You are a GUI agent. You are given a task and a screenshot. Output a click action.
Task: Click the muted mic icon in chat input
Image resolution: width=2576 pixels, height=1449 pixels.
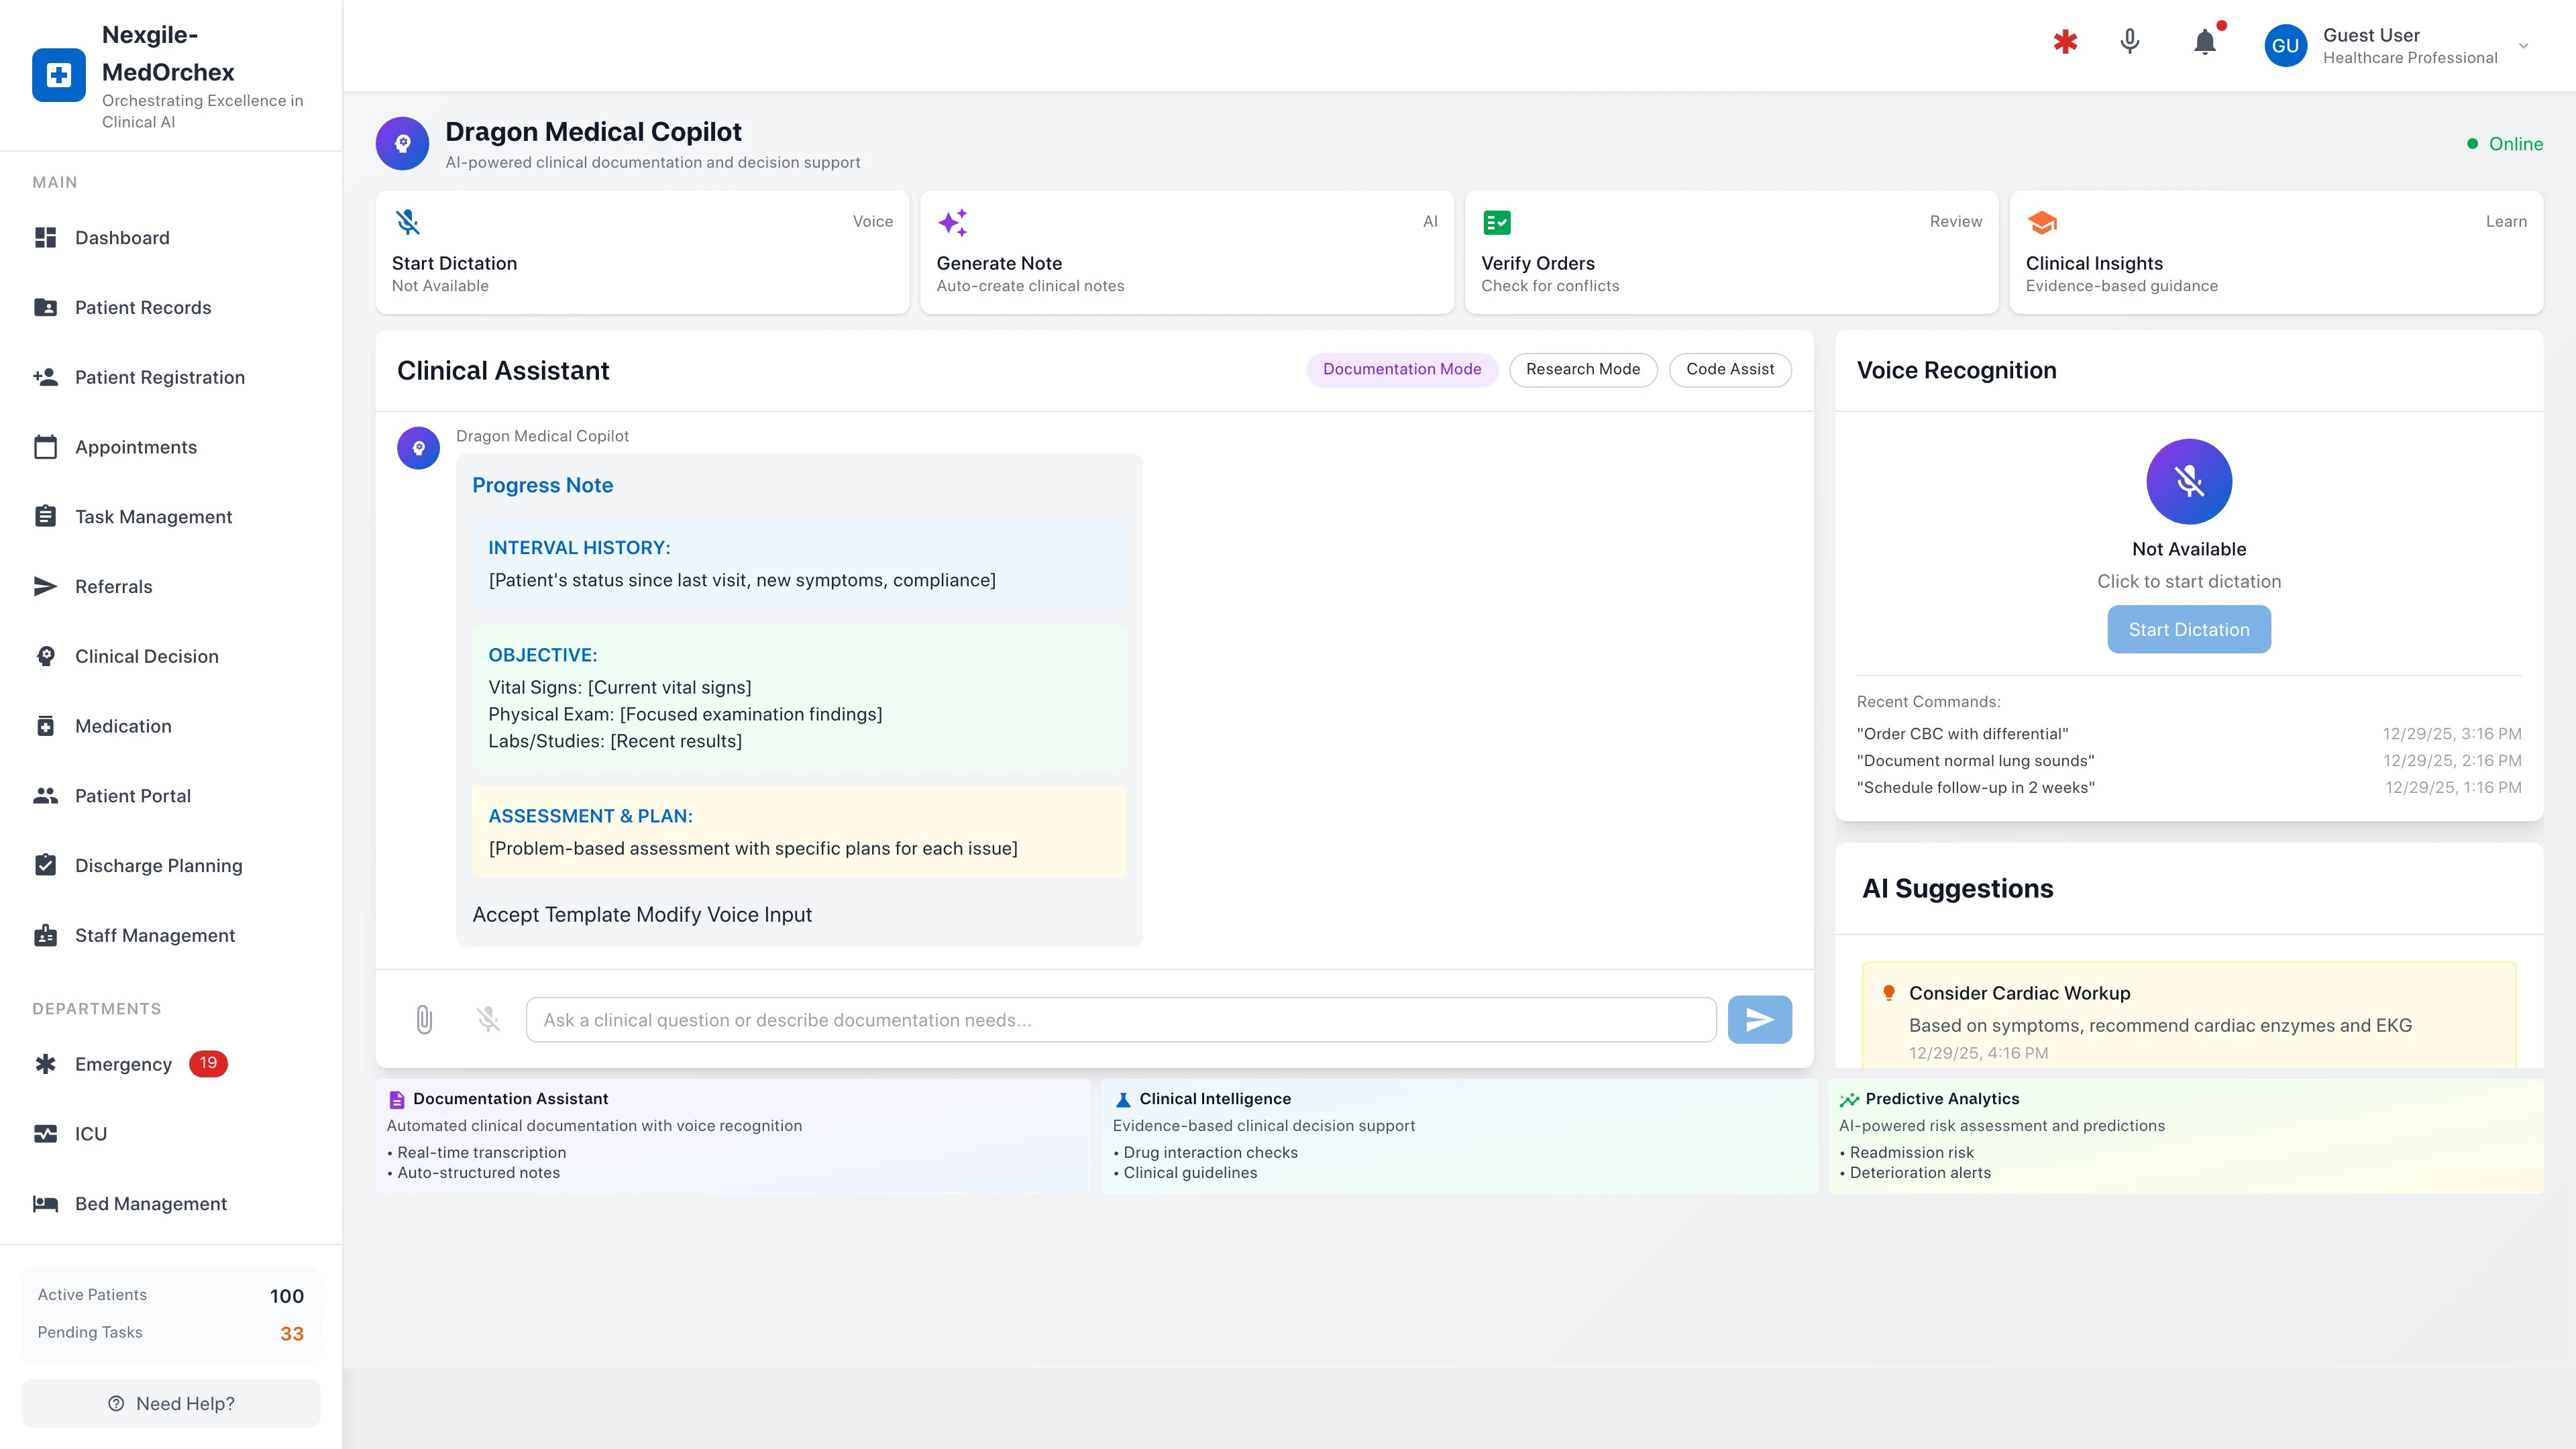(488, 1019)
